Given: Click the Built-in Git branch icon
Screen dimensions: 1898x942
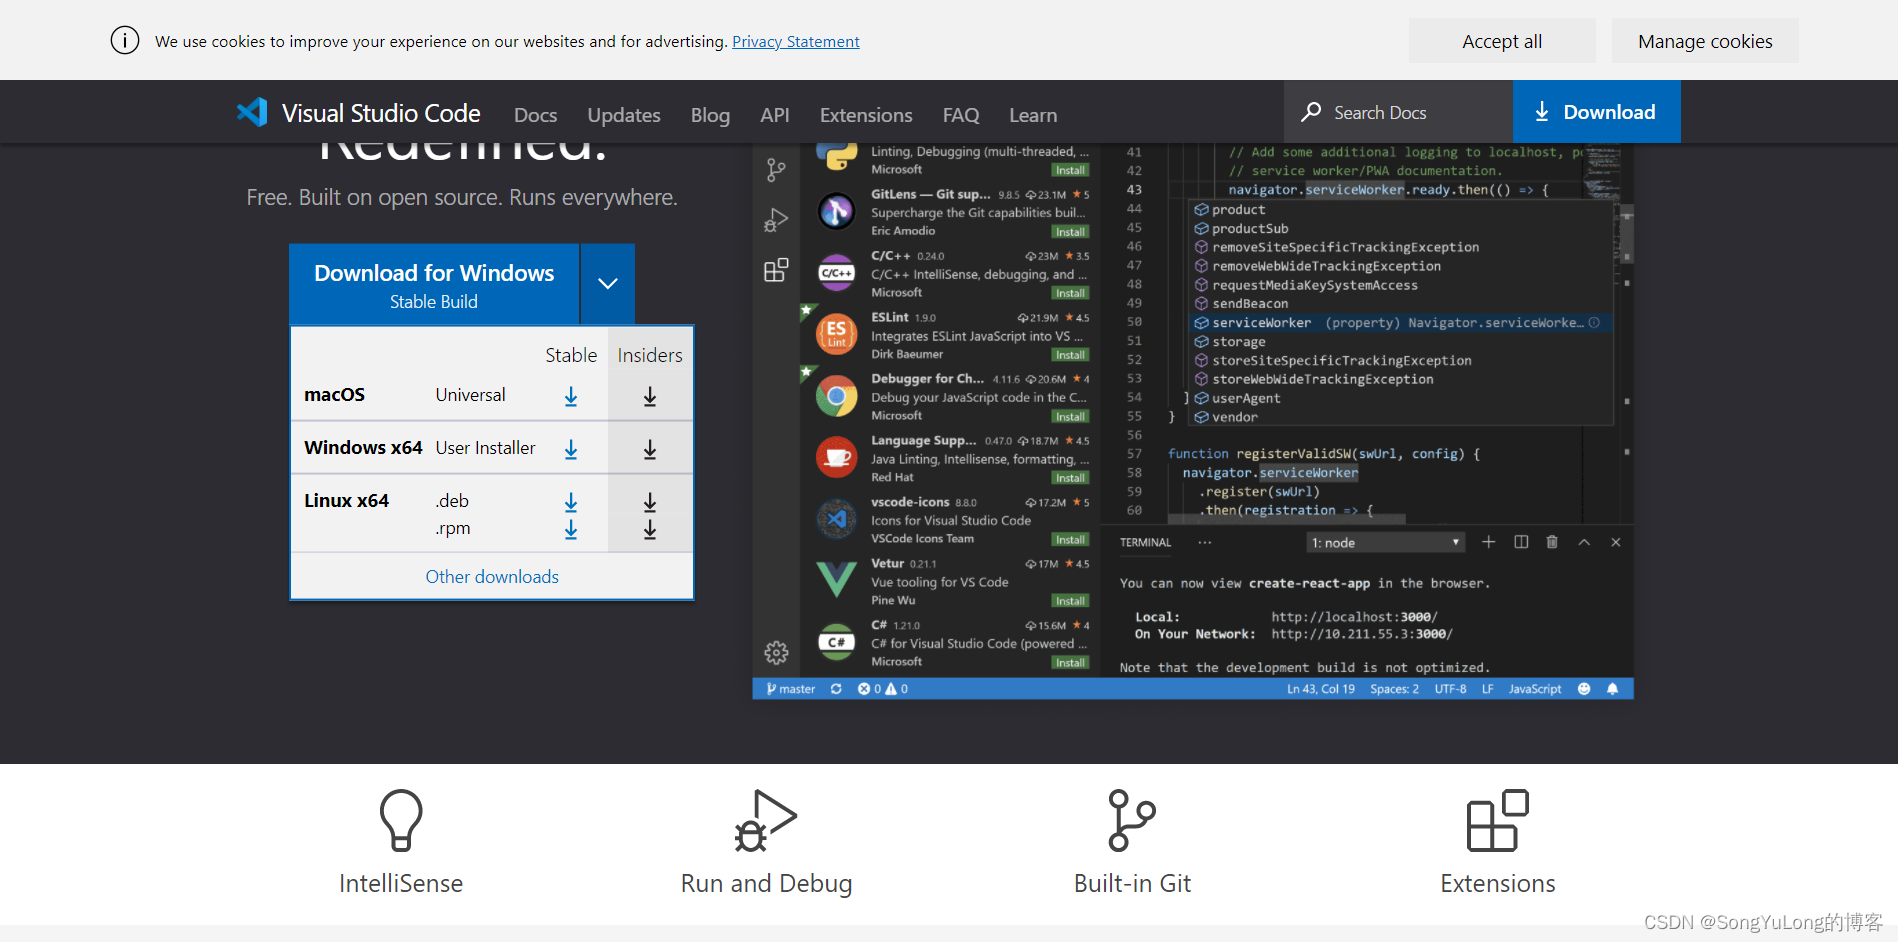Looking at the screenshot, I should (1132, 820).
